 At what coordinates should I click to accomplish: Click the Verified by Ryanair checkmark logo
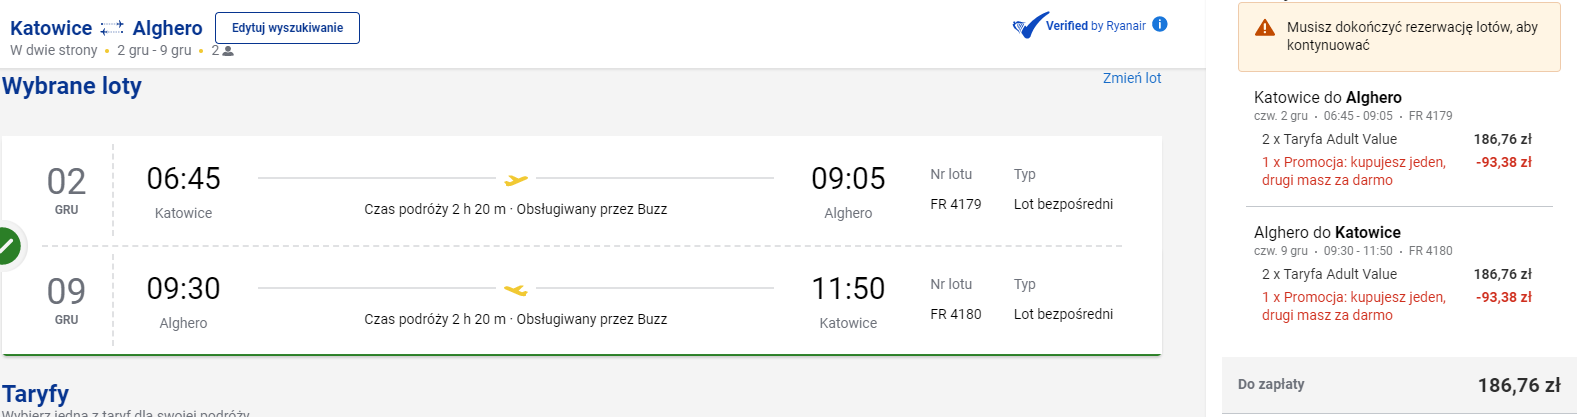tap(1030, 26)
